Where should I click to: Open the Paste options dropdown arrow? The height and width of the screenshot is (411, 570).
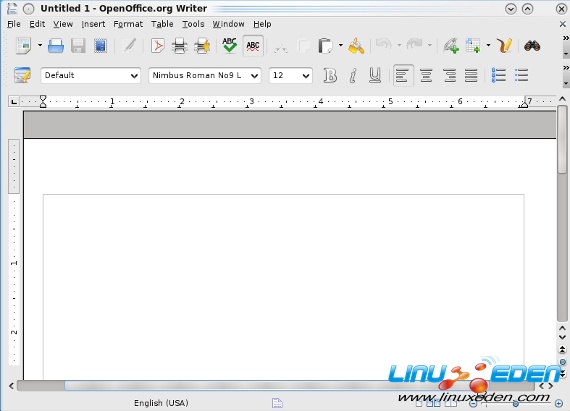point(341,45)
